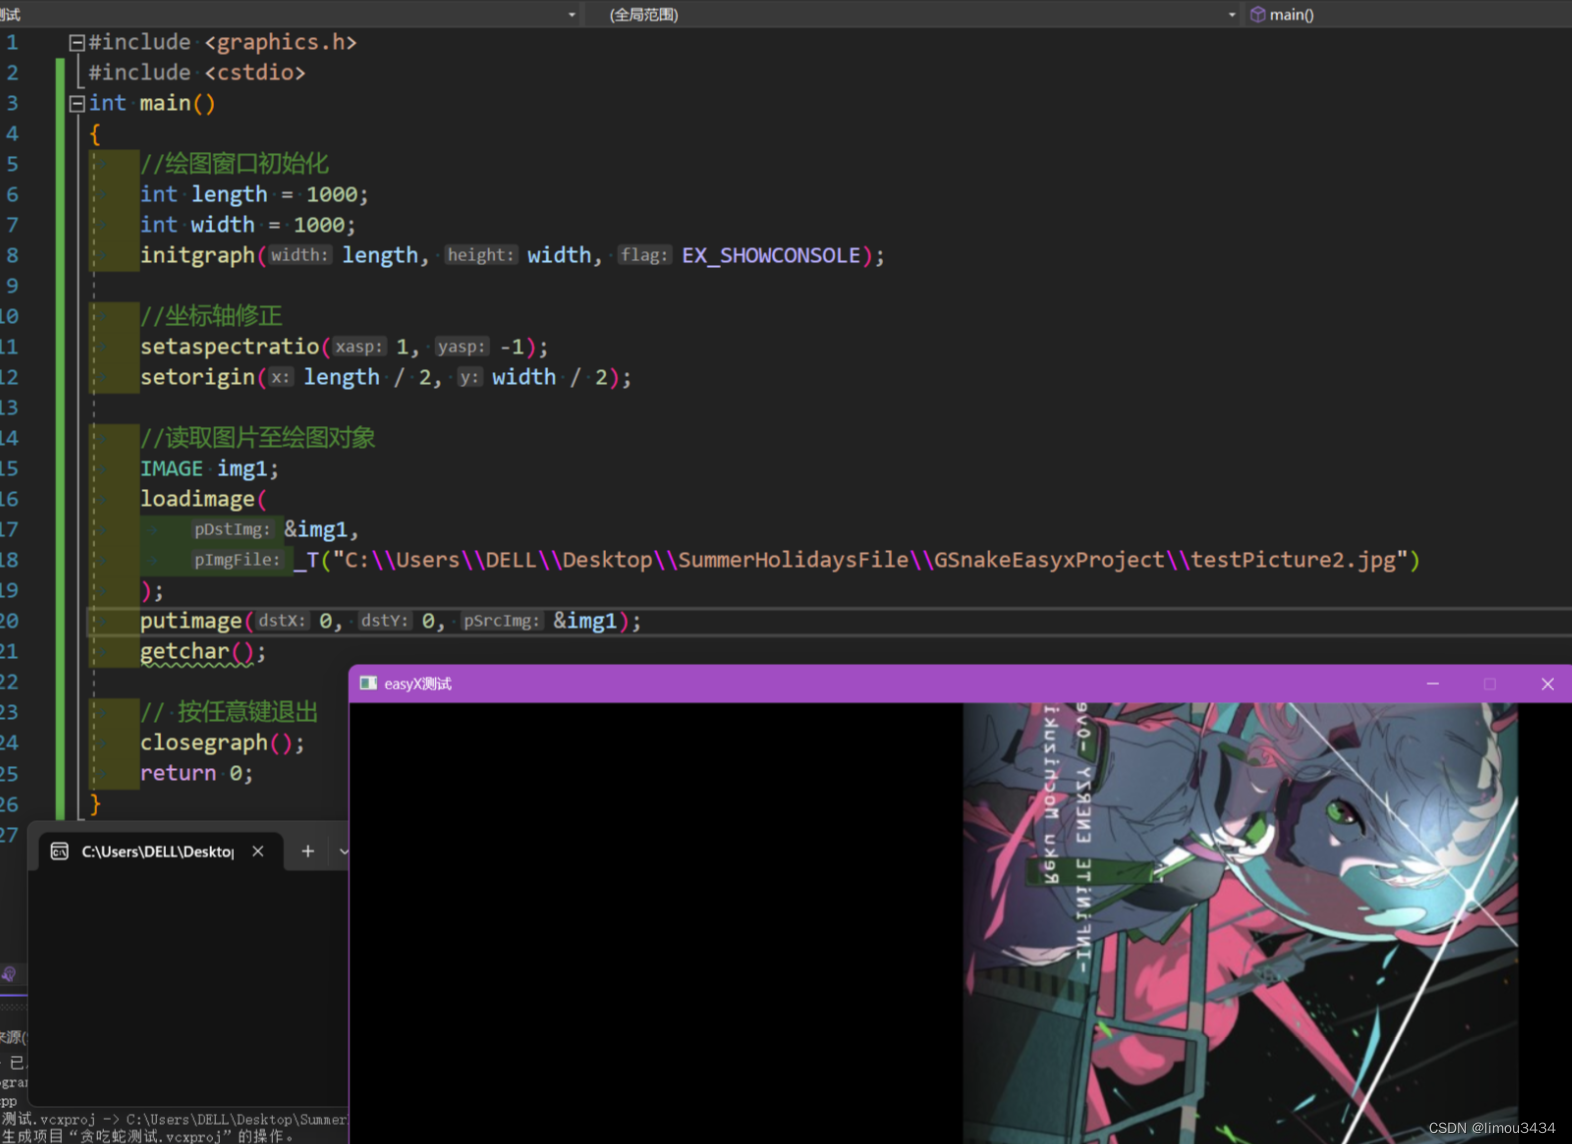1572x1144 pixels.
Task: Click the int width = 1000 declaration
Action: (x=247, y=225)
